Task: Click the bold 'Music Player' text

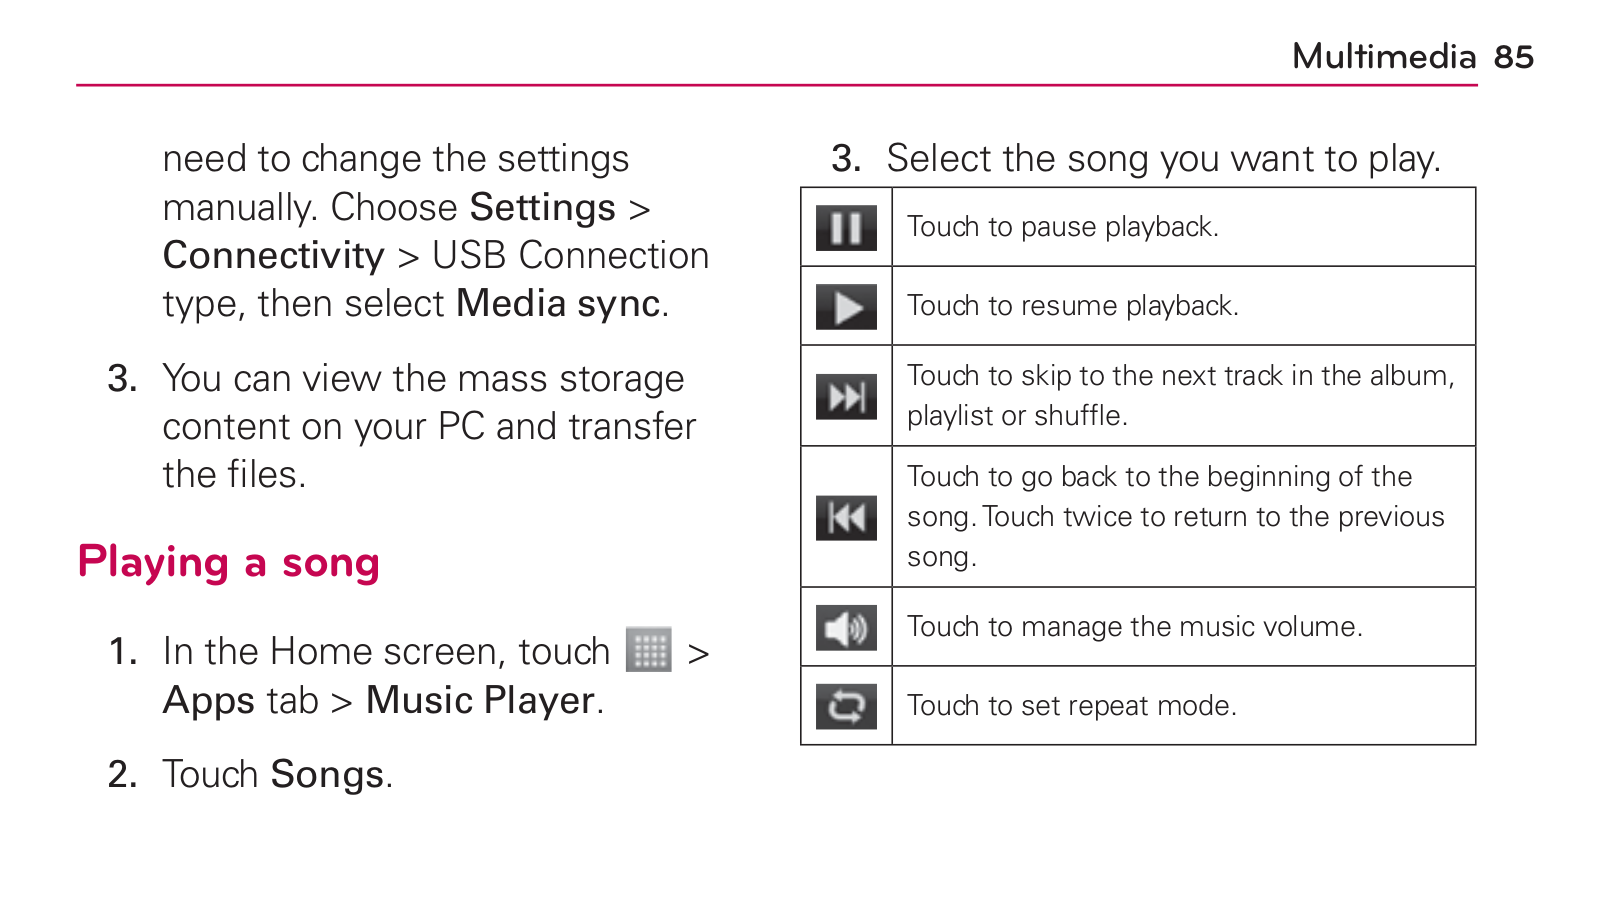Action: 480,700
